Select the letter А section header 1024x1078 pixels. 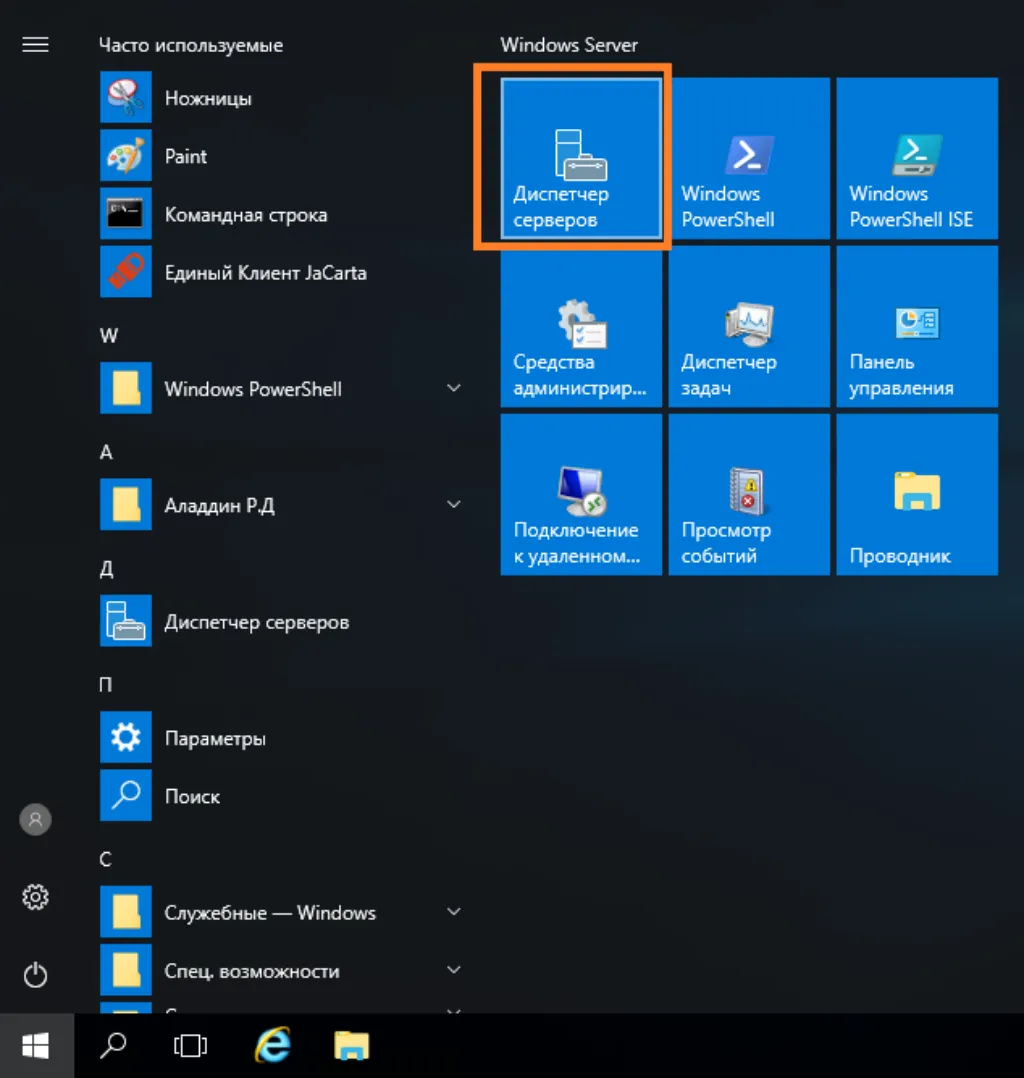pos(106,452)
